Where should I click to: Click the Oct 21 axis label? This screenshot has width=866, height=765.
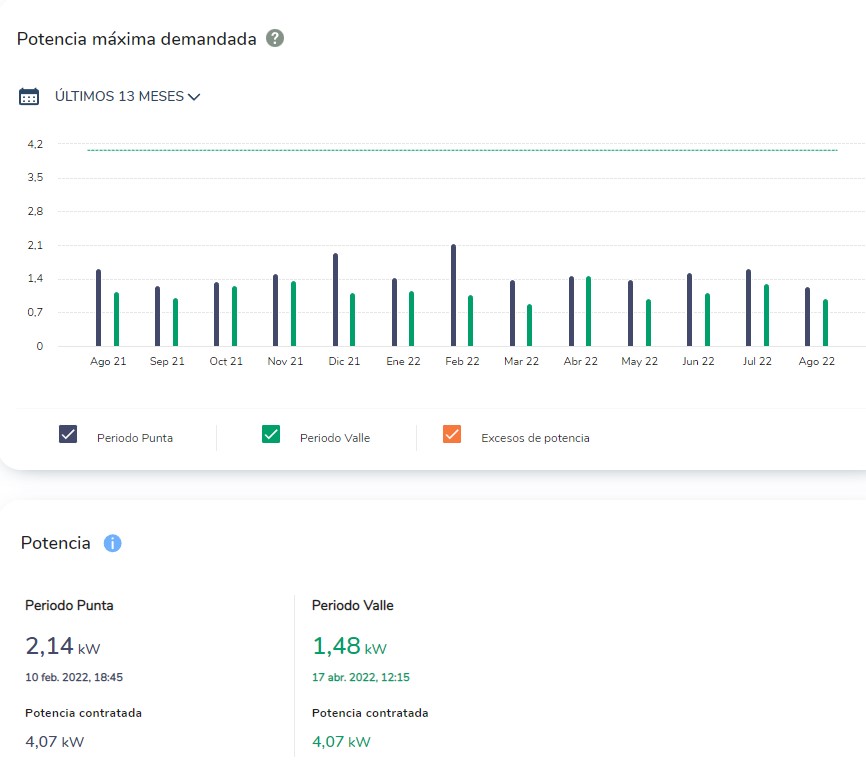pyautogui.click(x=226, y=361)
